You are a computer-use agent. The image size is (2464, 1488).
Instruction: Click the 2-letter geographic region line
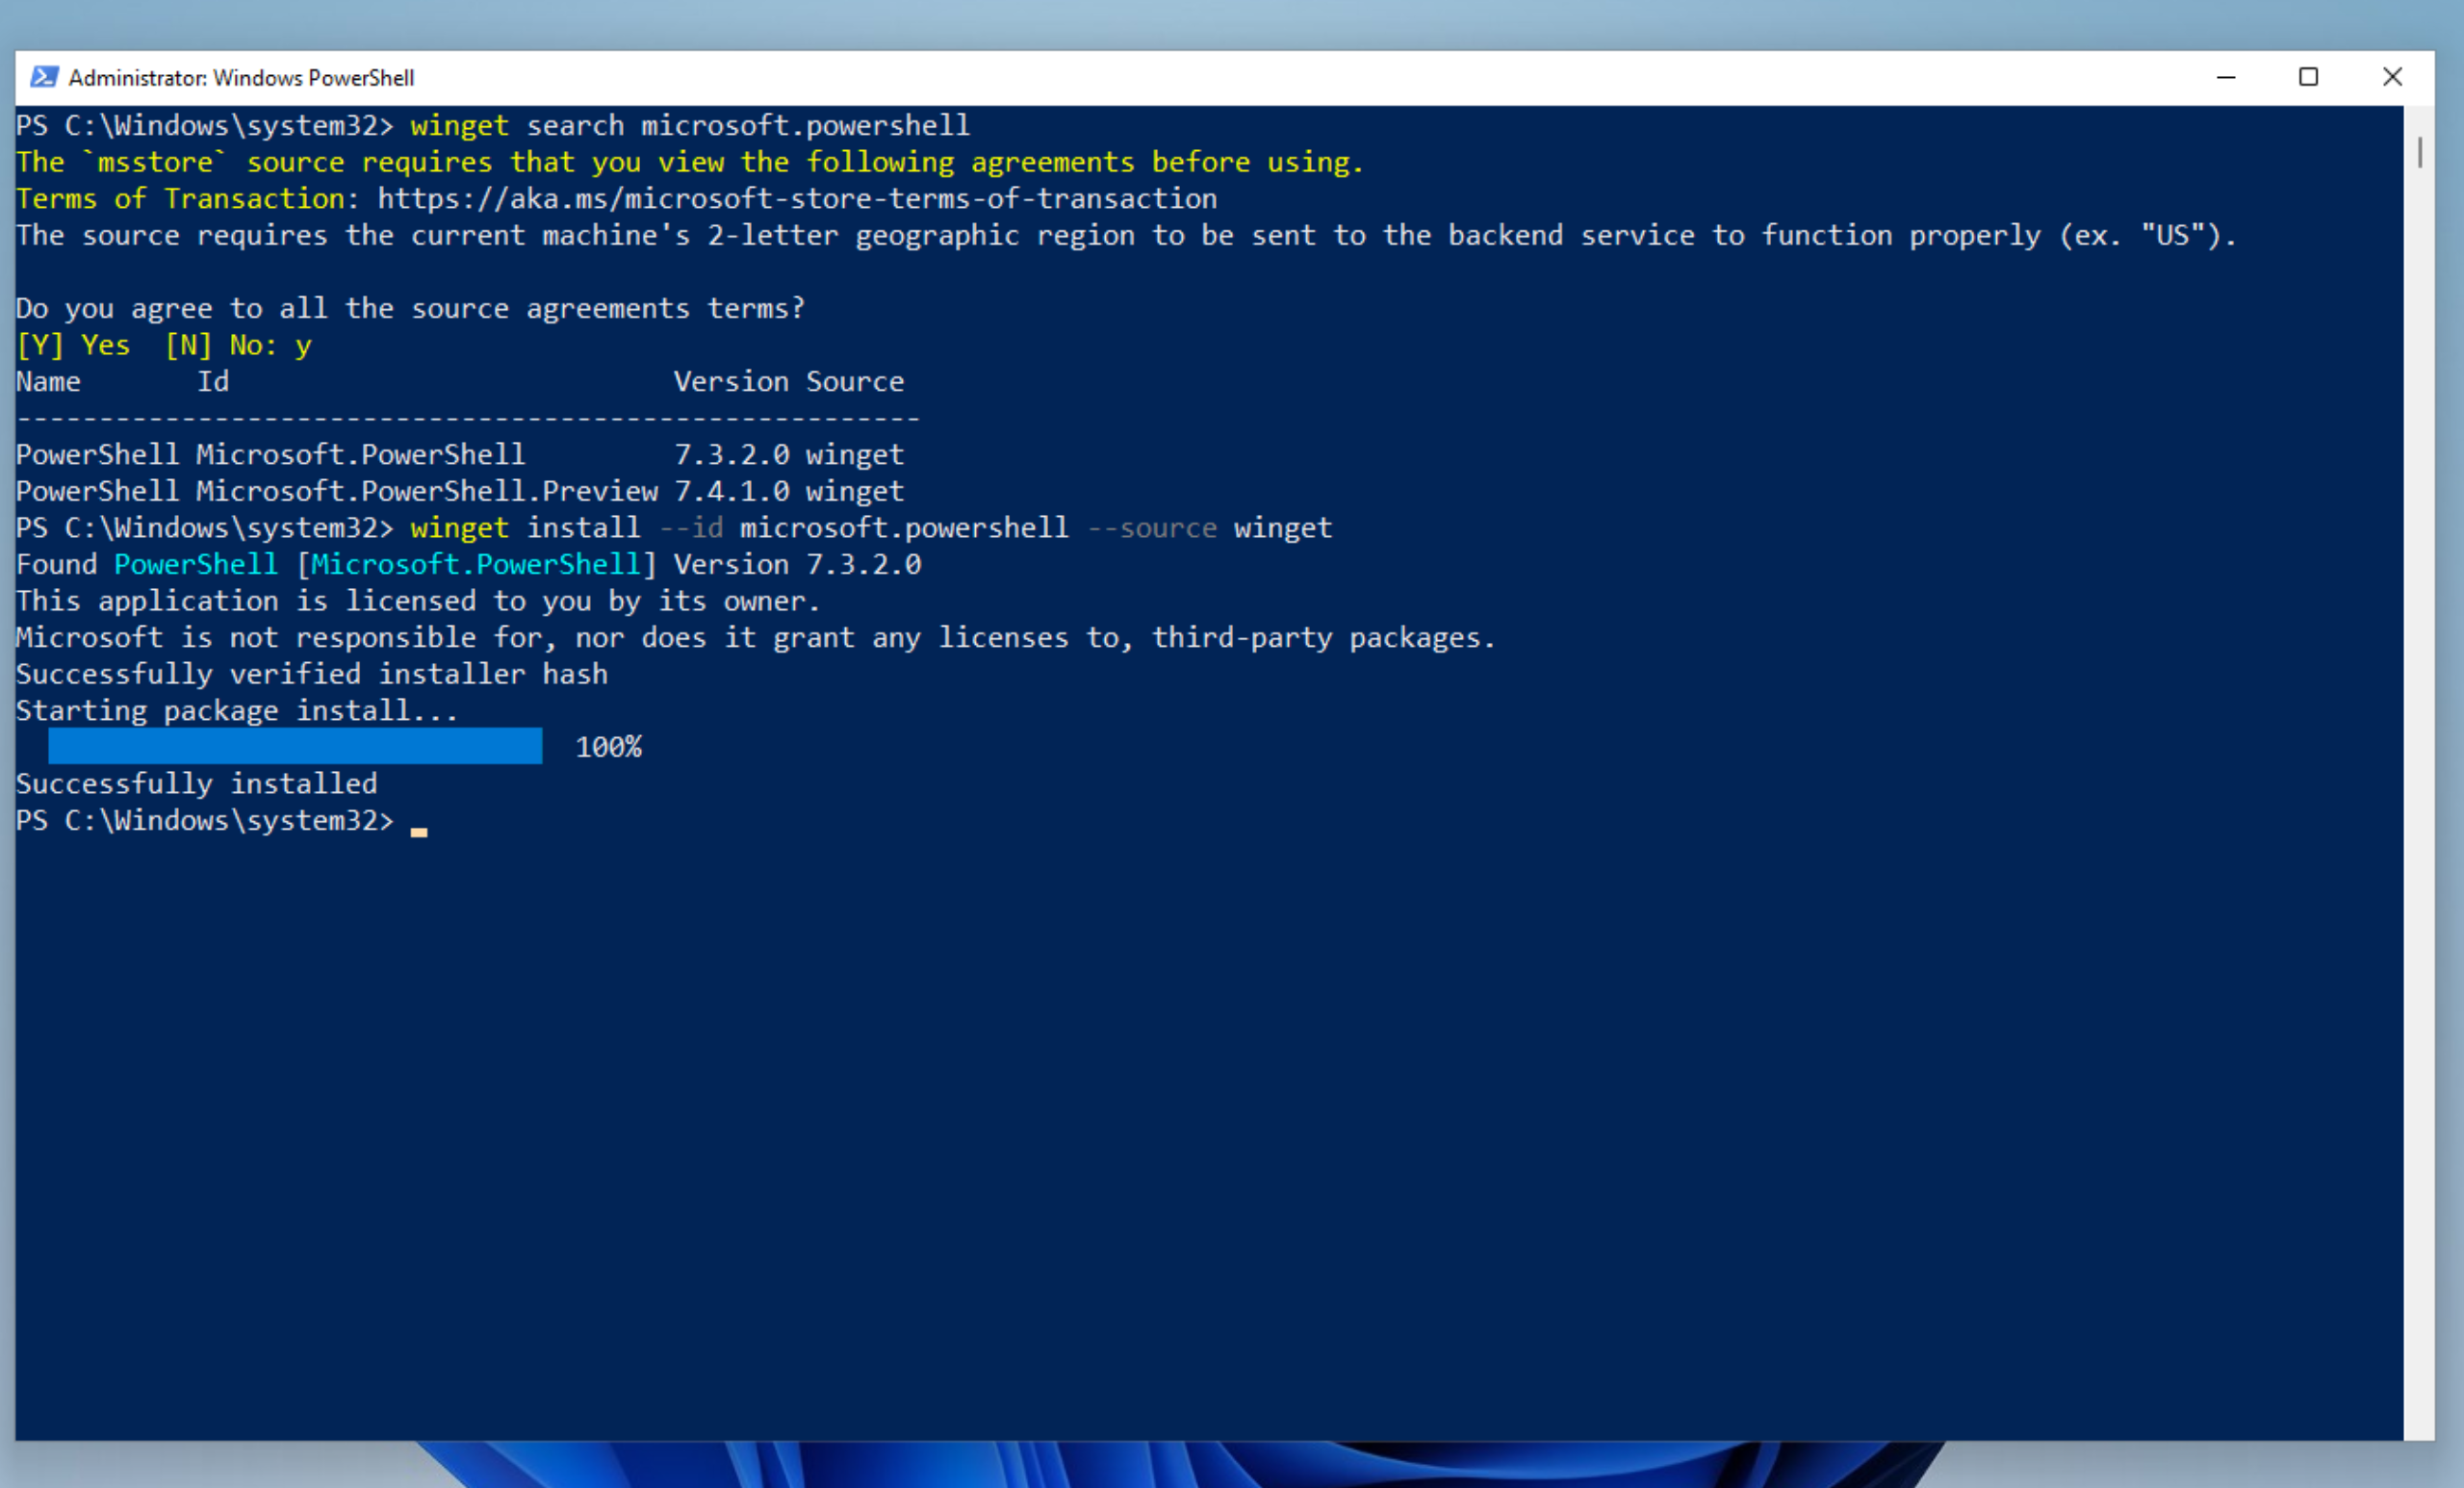[1126, 236]
